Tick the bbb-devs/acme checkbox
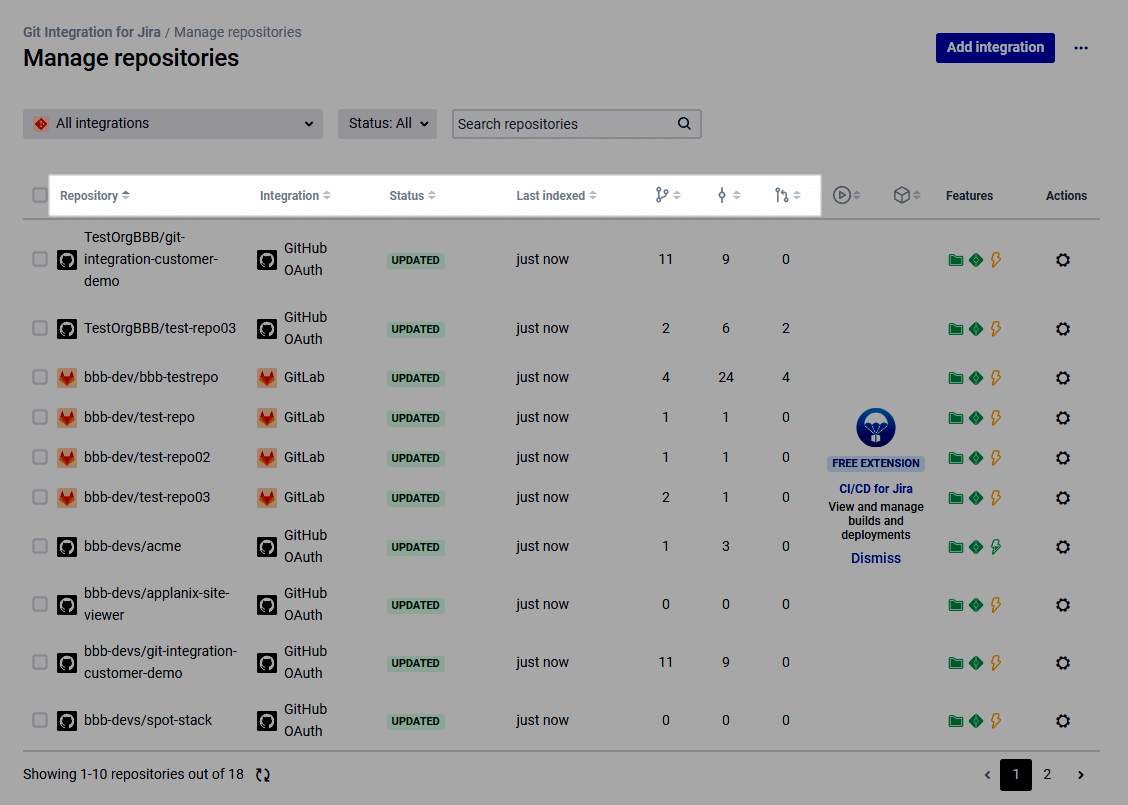1128x805 pixels. pos(40,546)
